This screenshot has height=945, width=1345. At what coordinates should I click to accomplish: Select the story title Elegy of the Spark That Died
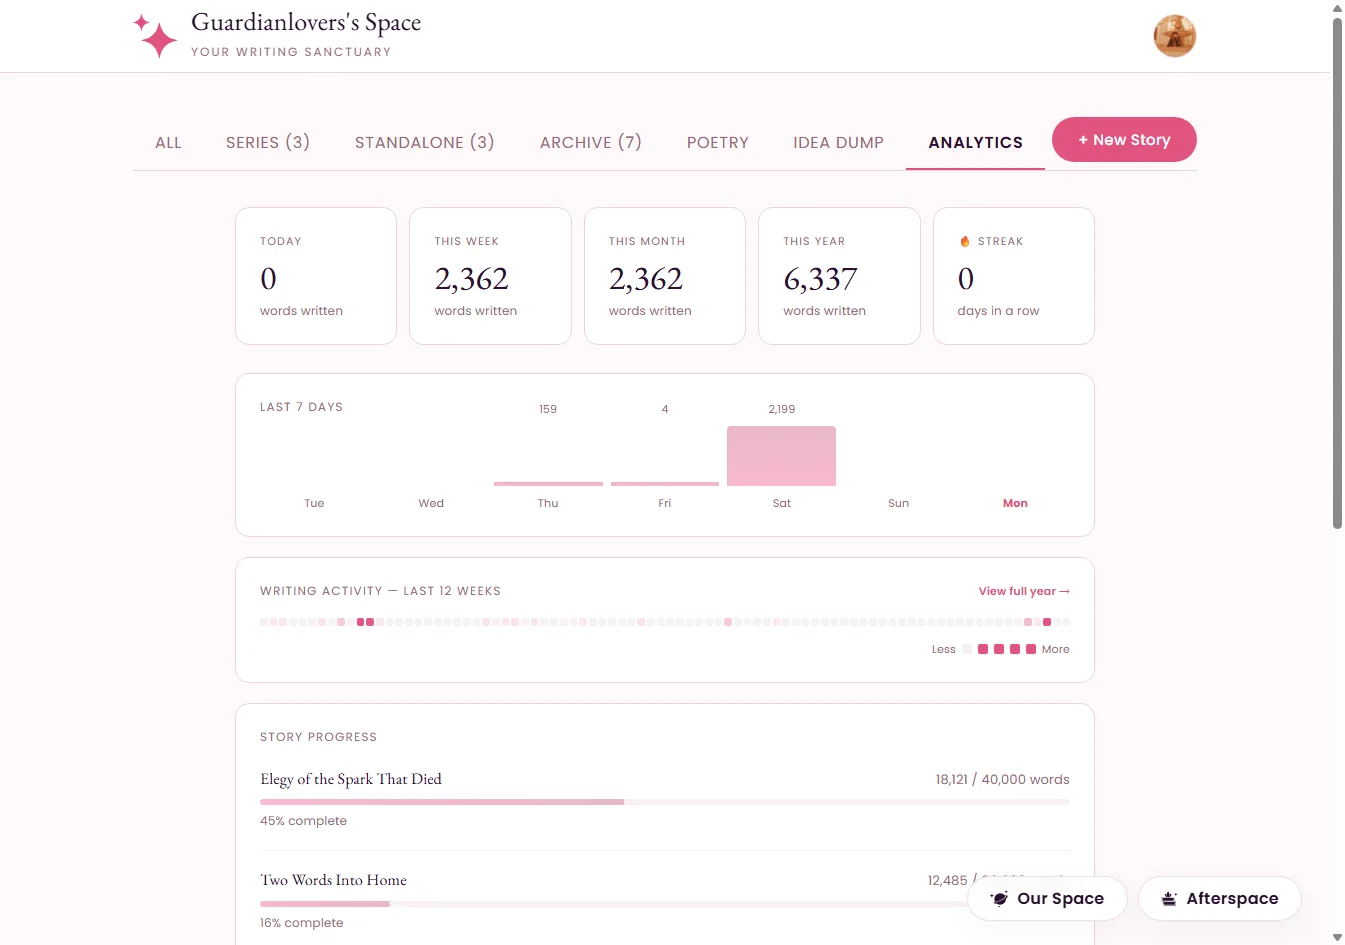point(351,779)
